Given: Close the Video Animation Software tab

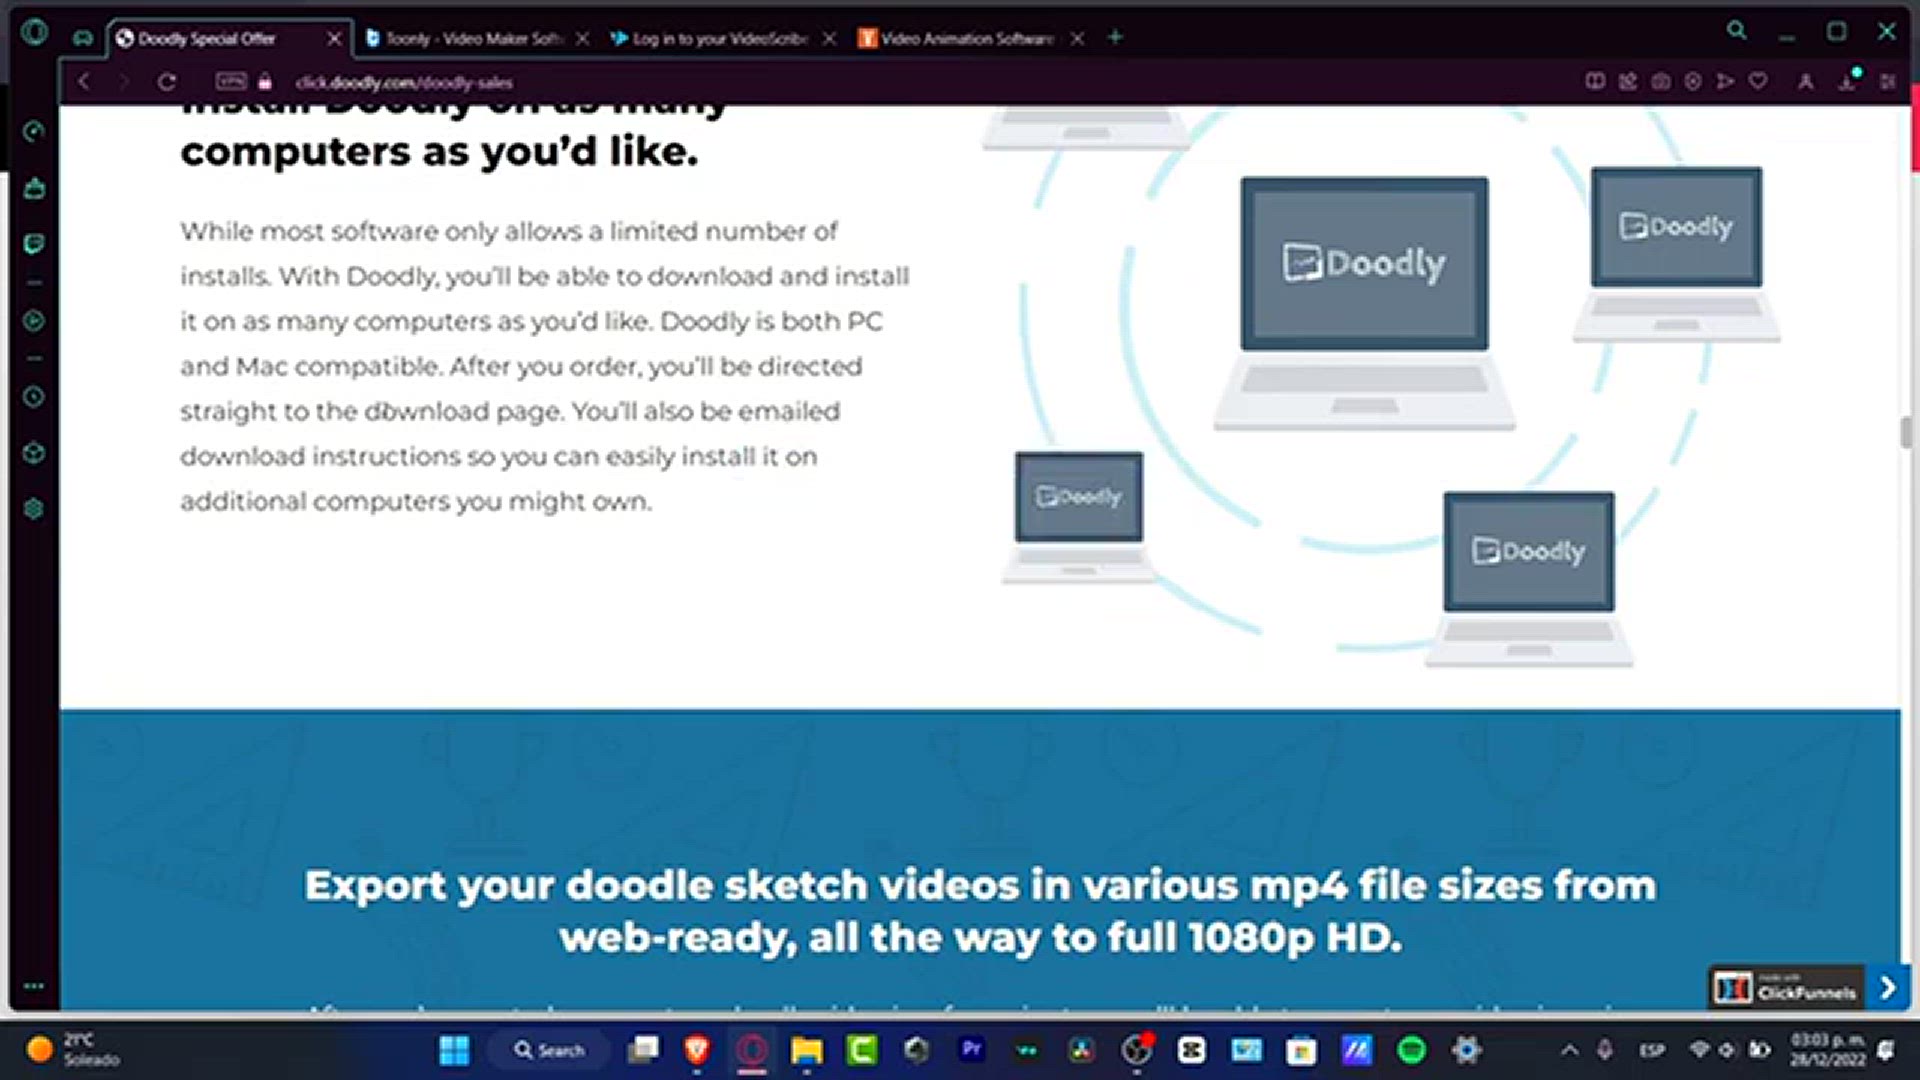Looking at the screenshot, I should pyautogui.click(x=1077, y=38).
